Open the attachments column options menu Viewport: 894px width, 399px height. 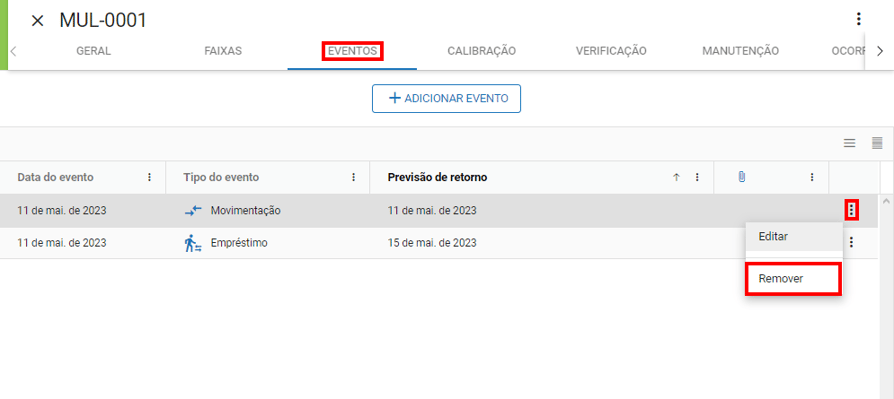(x=812, y=177)
